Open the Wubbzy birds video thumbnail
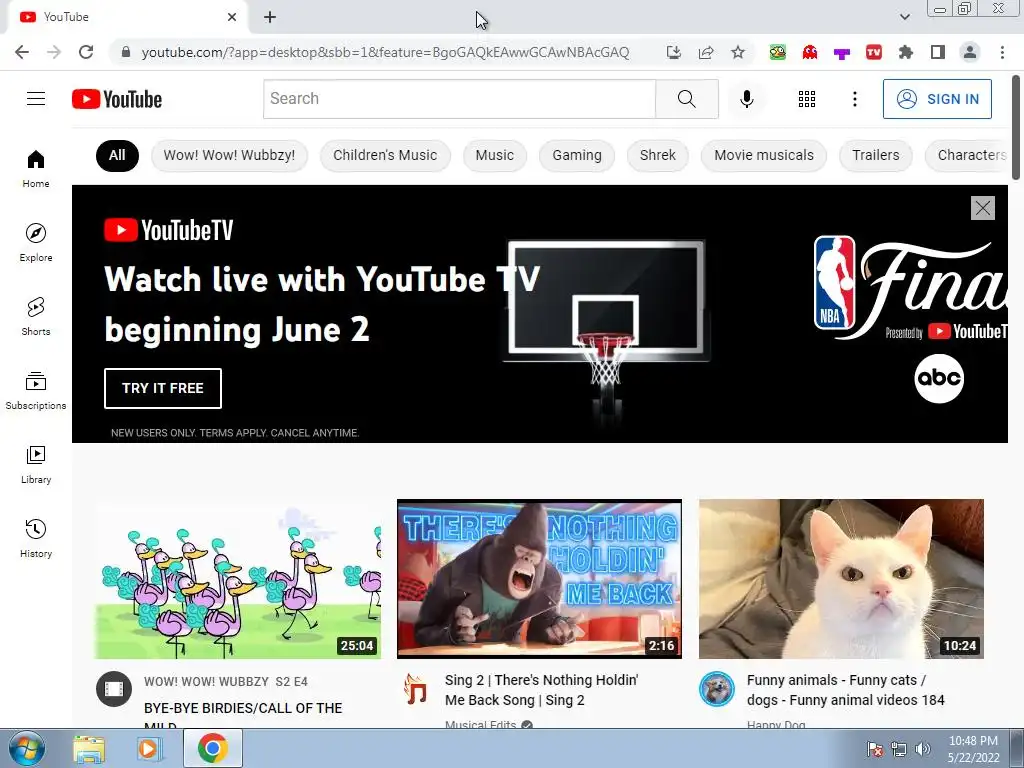This screenshot has height=768, width=1024. tap(238, 579)
